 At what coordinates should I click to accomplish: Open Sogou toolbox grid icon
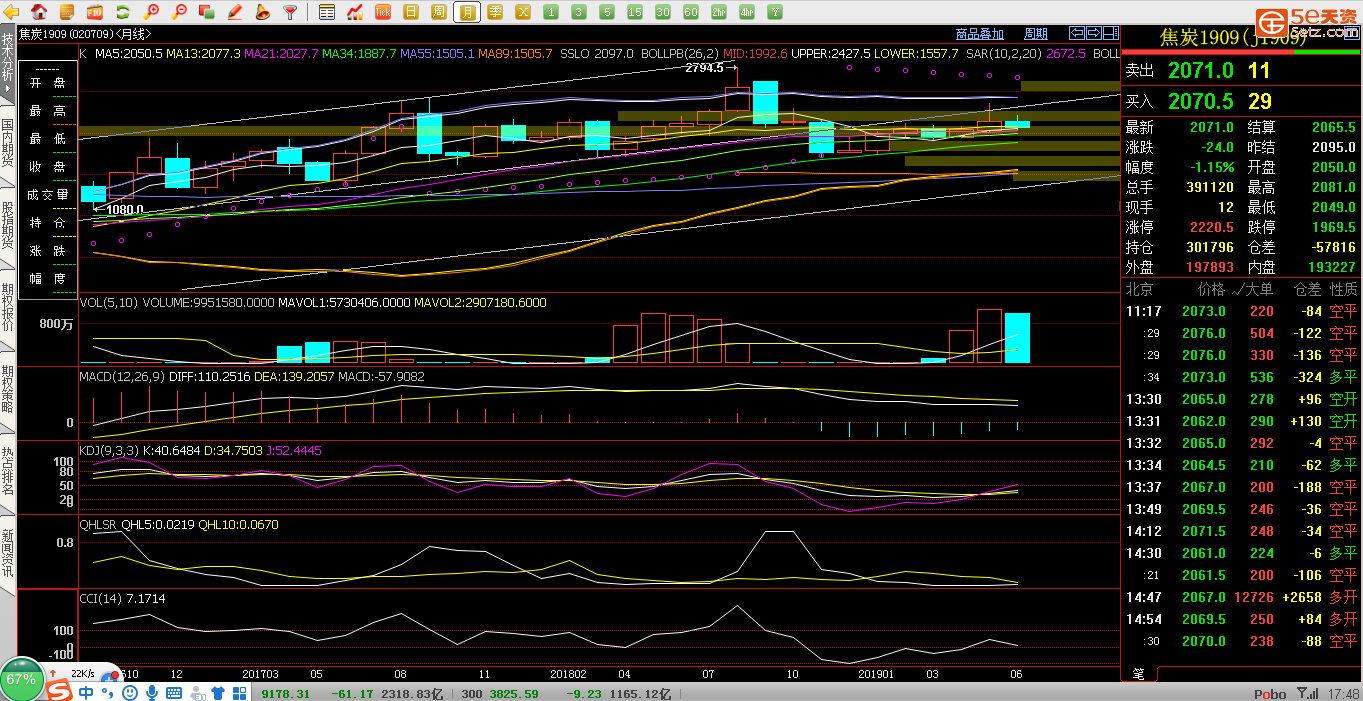[x=240, y=693]
